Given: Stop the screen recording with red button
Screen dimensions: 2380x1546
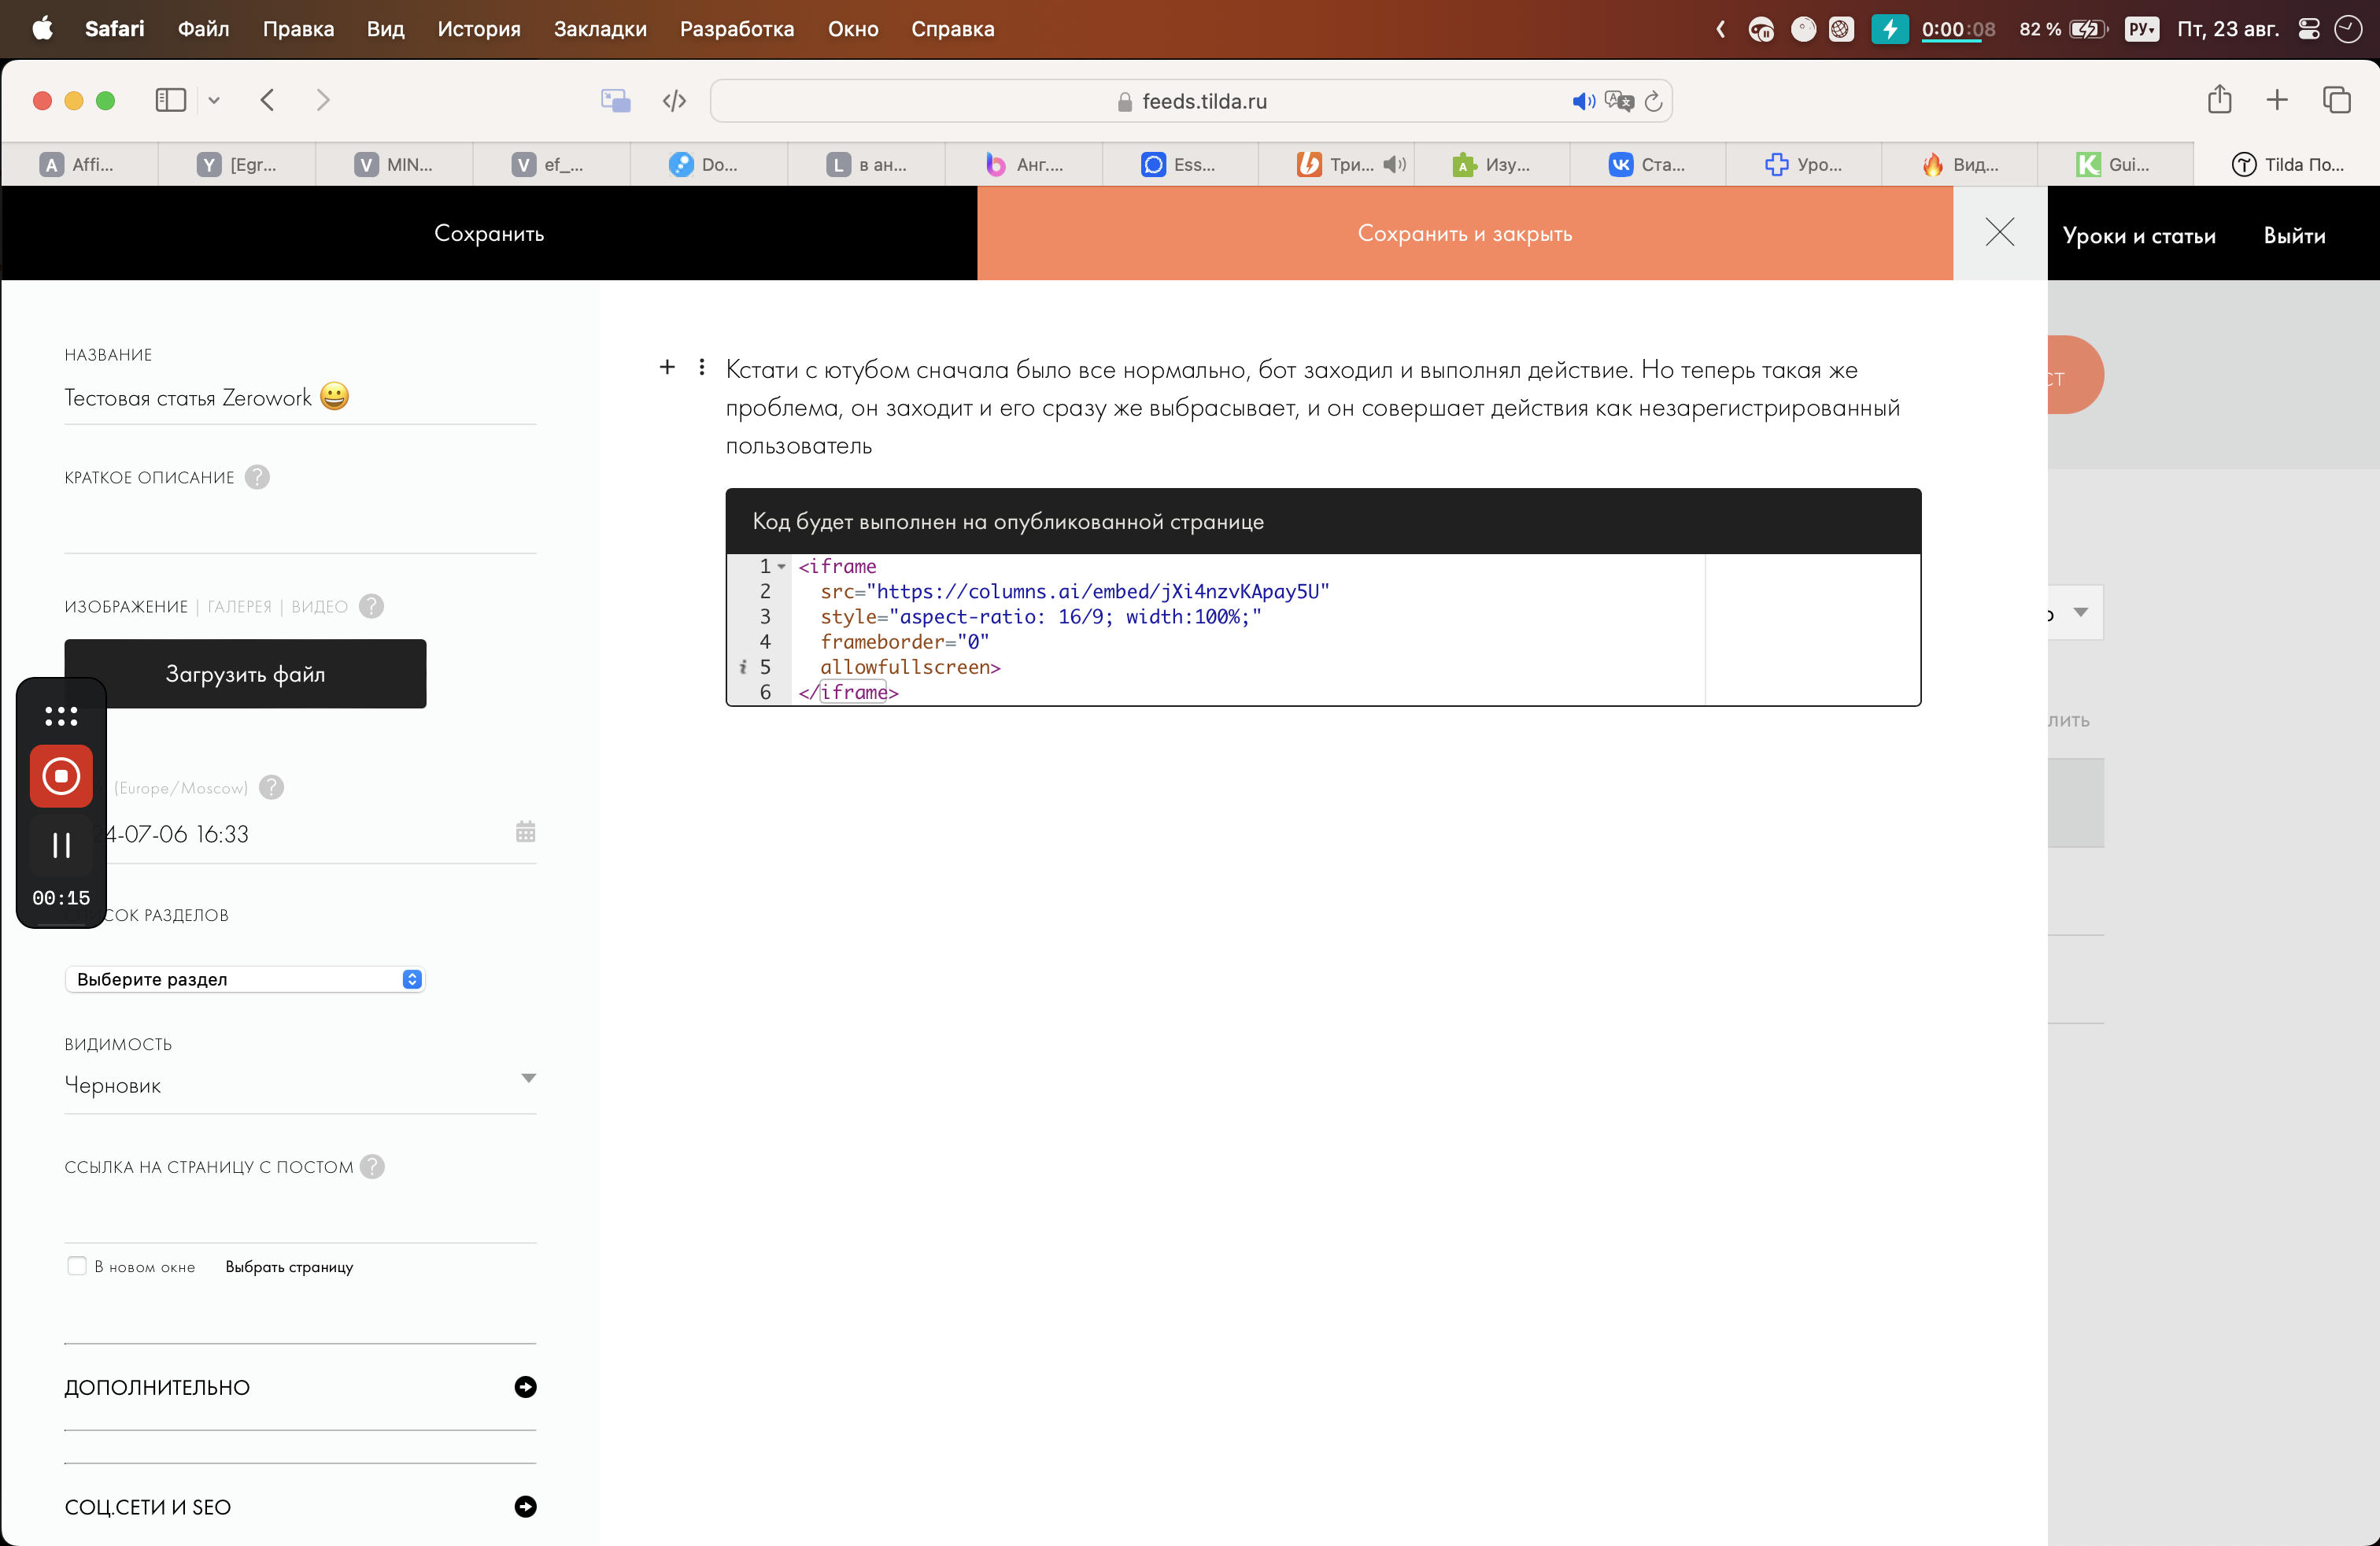Looking at the screenshot, I should coord(61,776).
